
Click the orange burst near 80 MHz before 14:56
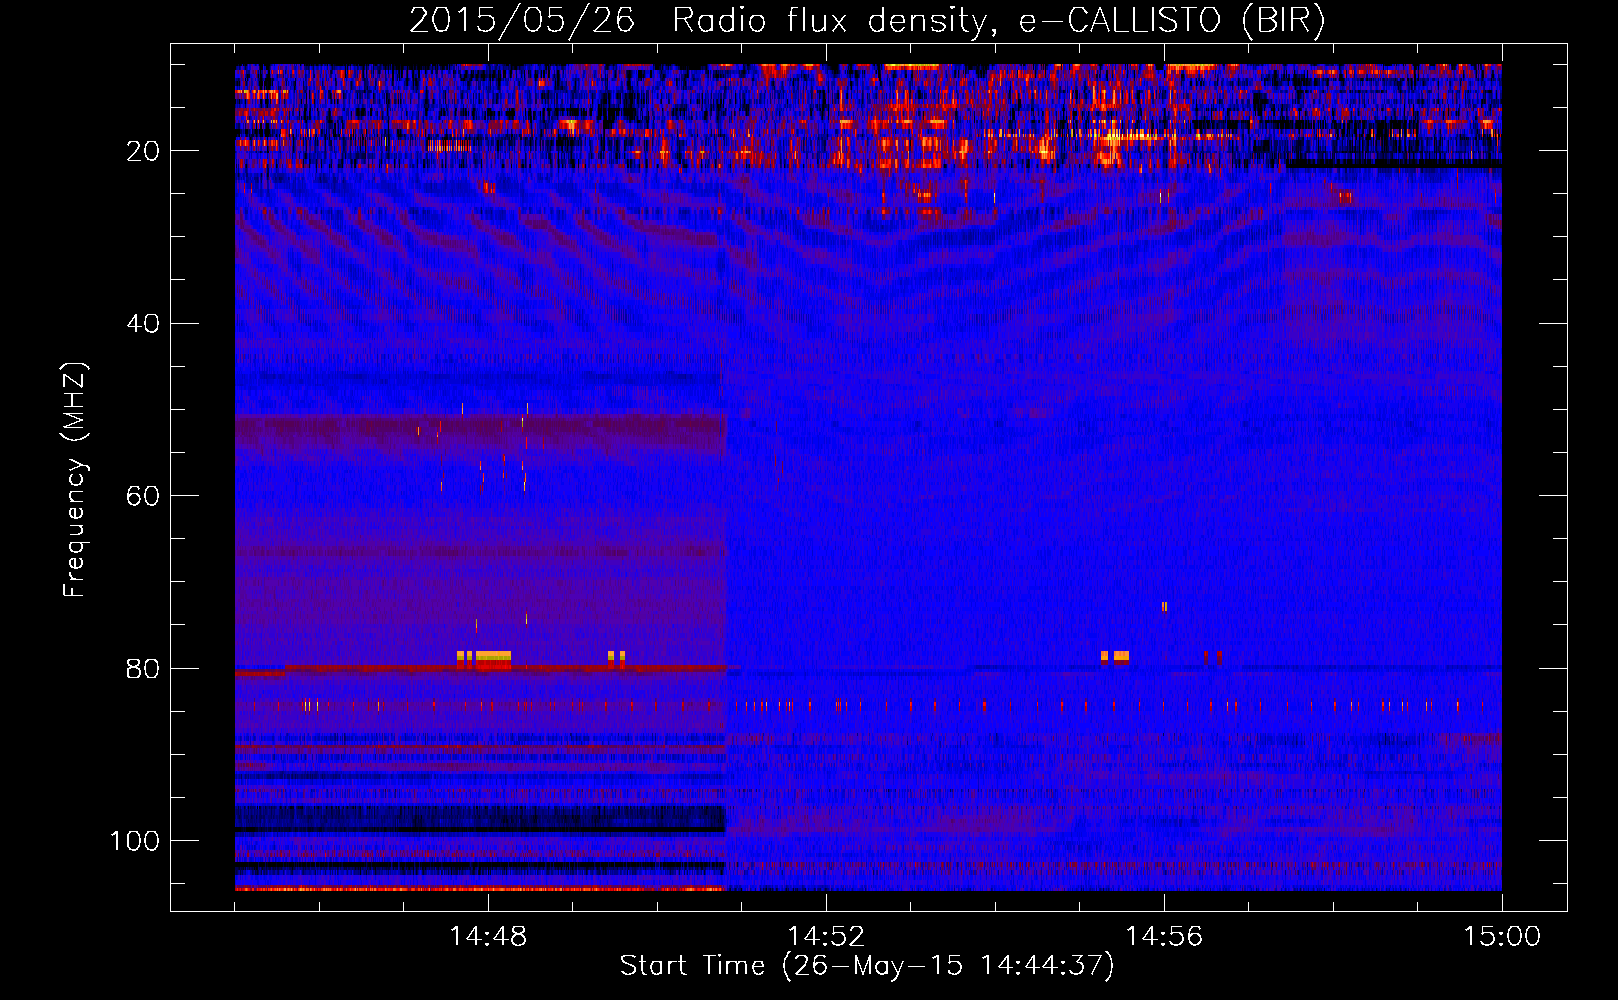(x=1121, y=657)
